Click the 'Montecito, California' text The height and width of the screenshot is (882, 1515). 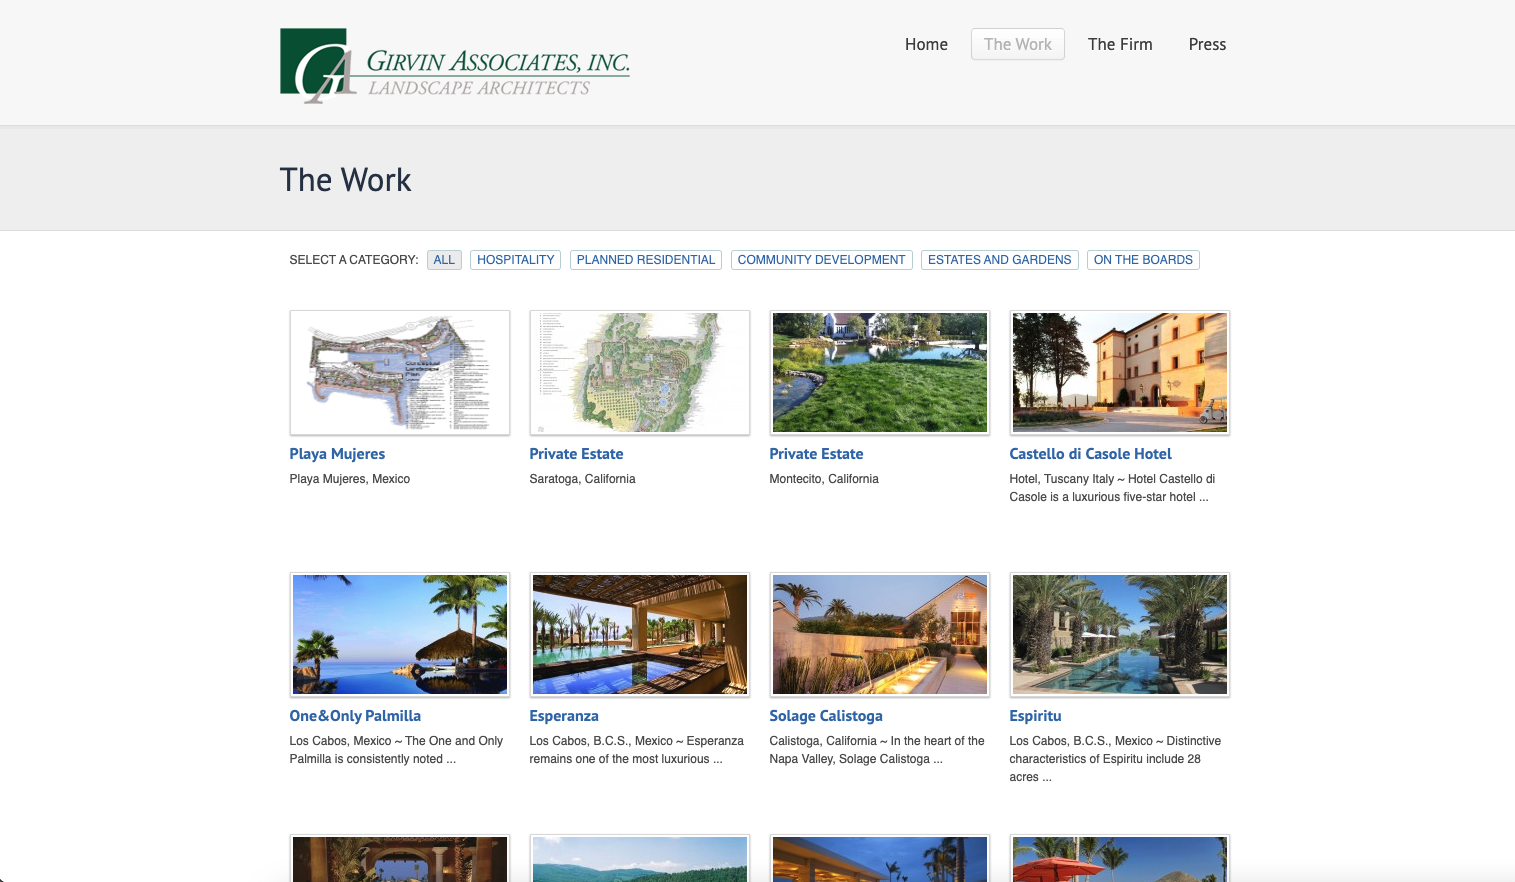824,479
